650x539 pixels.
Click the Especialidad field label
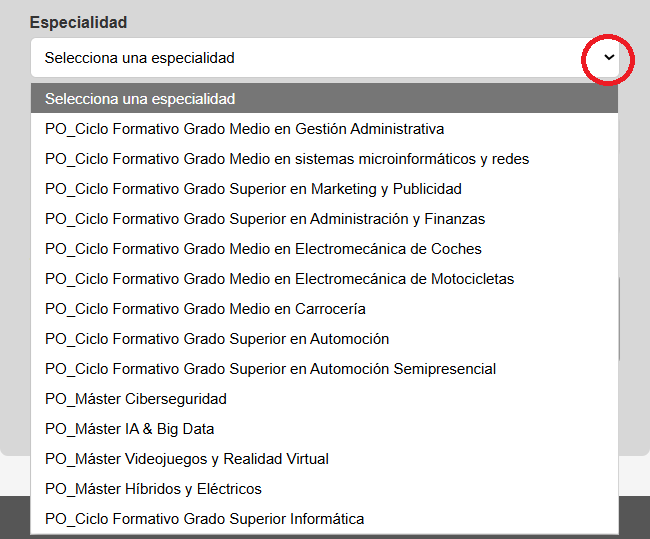tap(78, 22)
